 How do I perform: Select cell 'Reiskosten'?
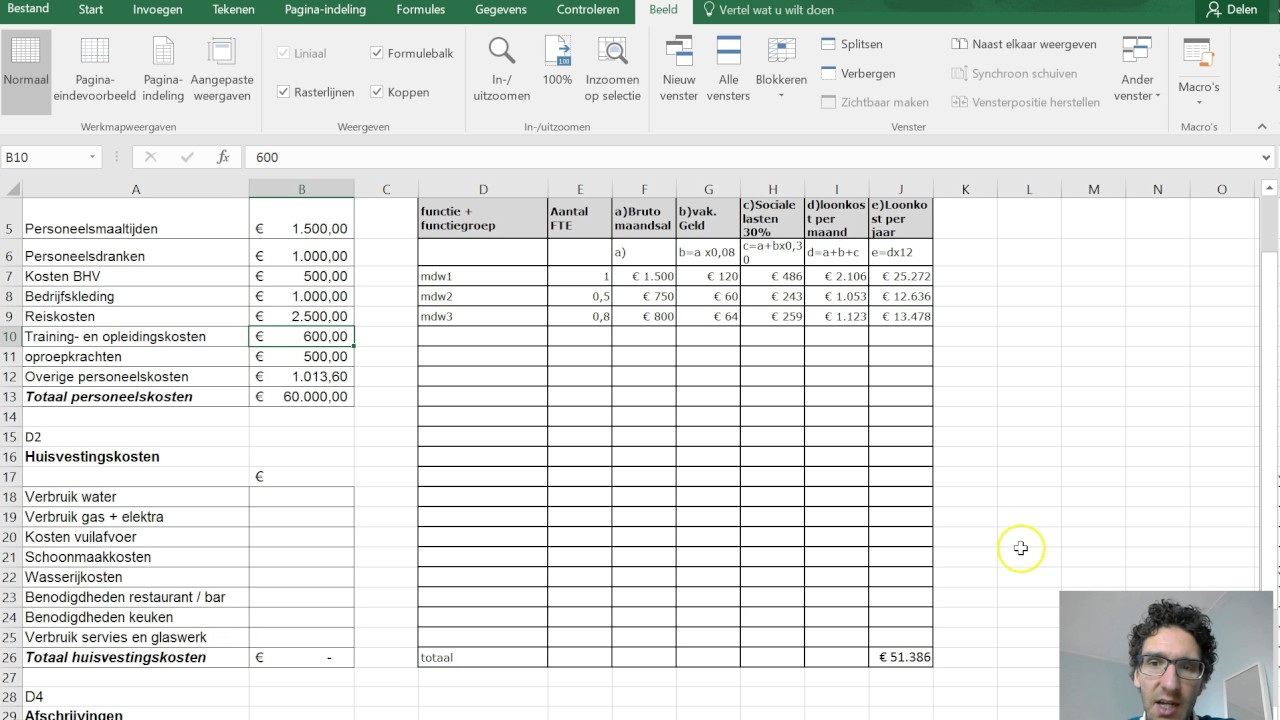[x=136, y=317]
